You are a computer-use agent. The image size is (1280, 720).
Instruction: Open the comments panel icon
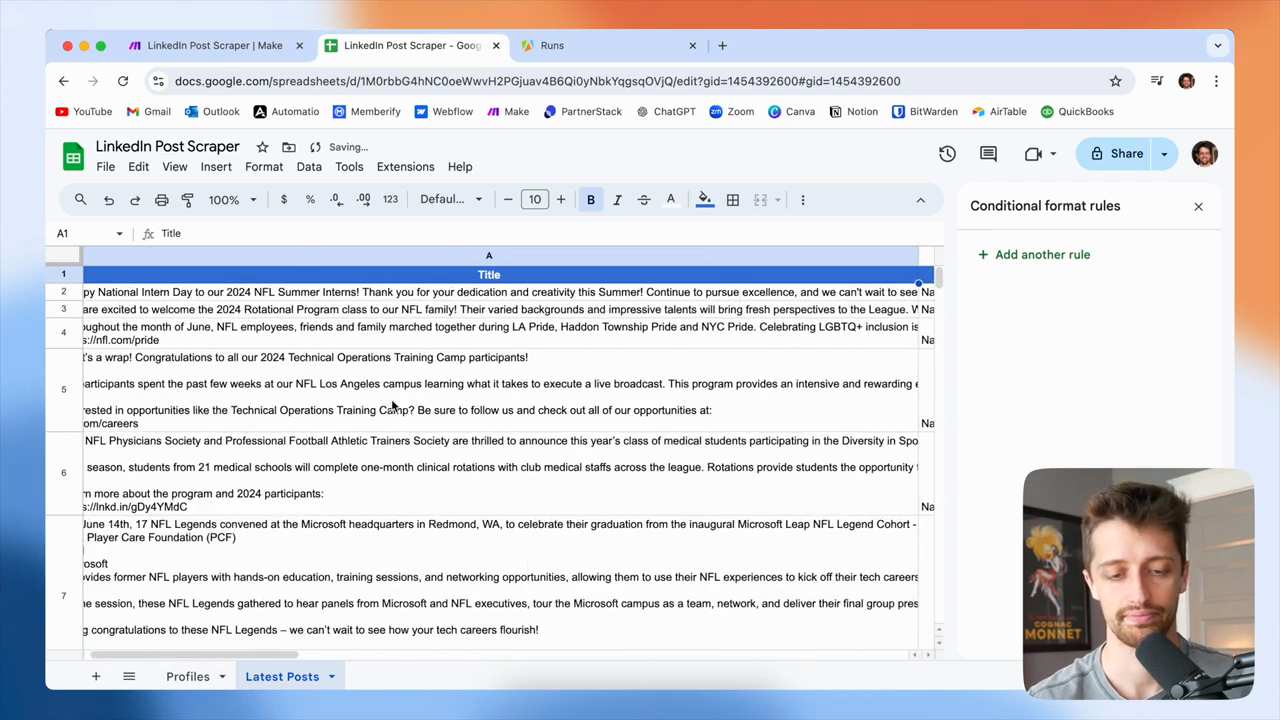(988, 154)
